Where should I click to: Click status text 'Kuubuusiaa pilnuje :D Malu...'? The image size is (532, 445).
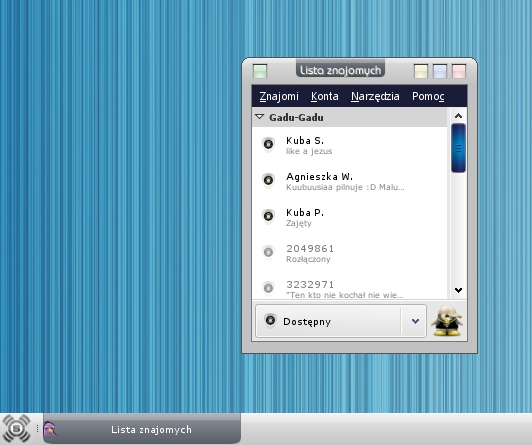(x=345, y=187)
